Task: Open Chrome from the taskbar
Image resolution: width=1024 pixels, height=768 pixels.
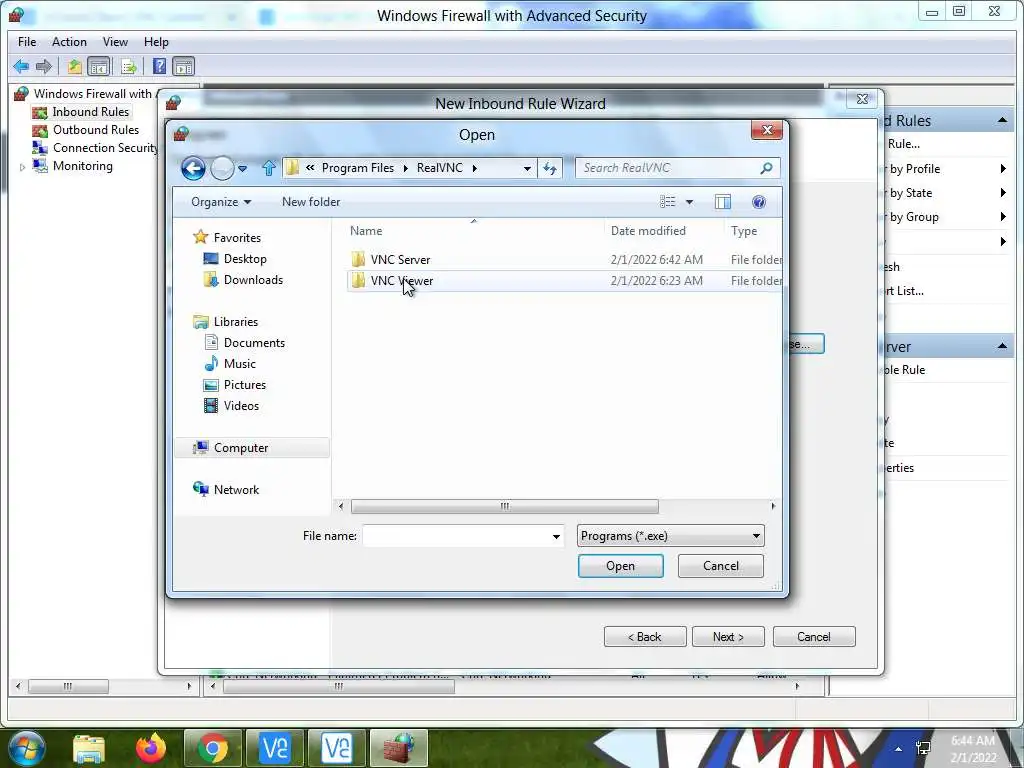Action: [213, 748]
